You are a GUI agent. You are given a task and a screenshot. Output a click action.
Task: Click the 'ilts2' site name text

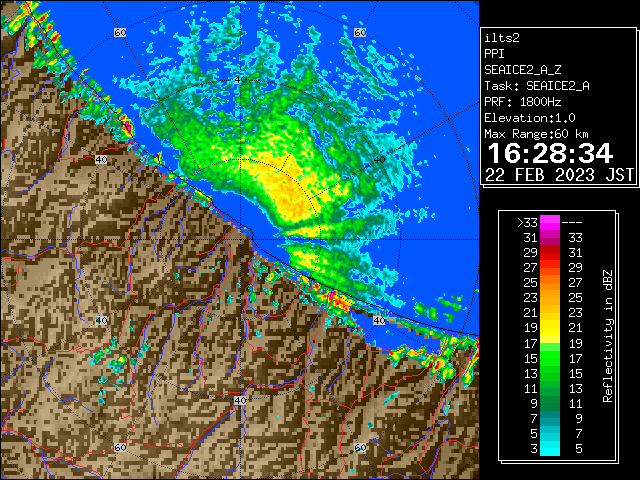(x=502, y=38)
